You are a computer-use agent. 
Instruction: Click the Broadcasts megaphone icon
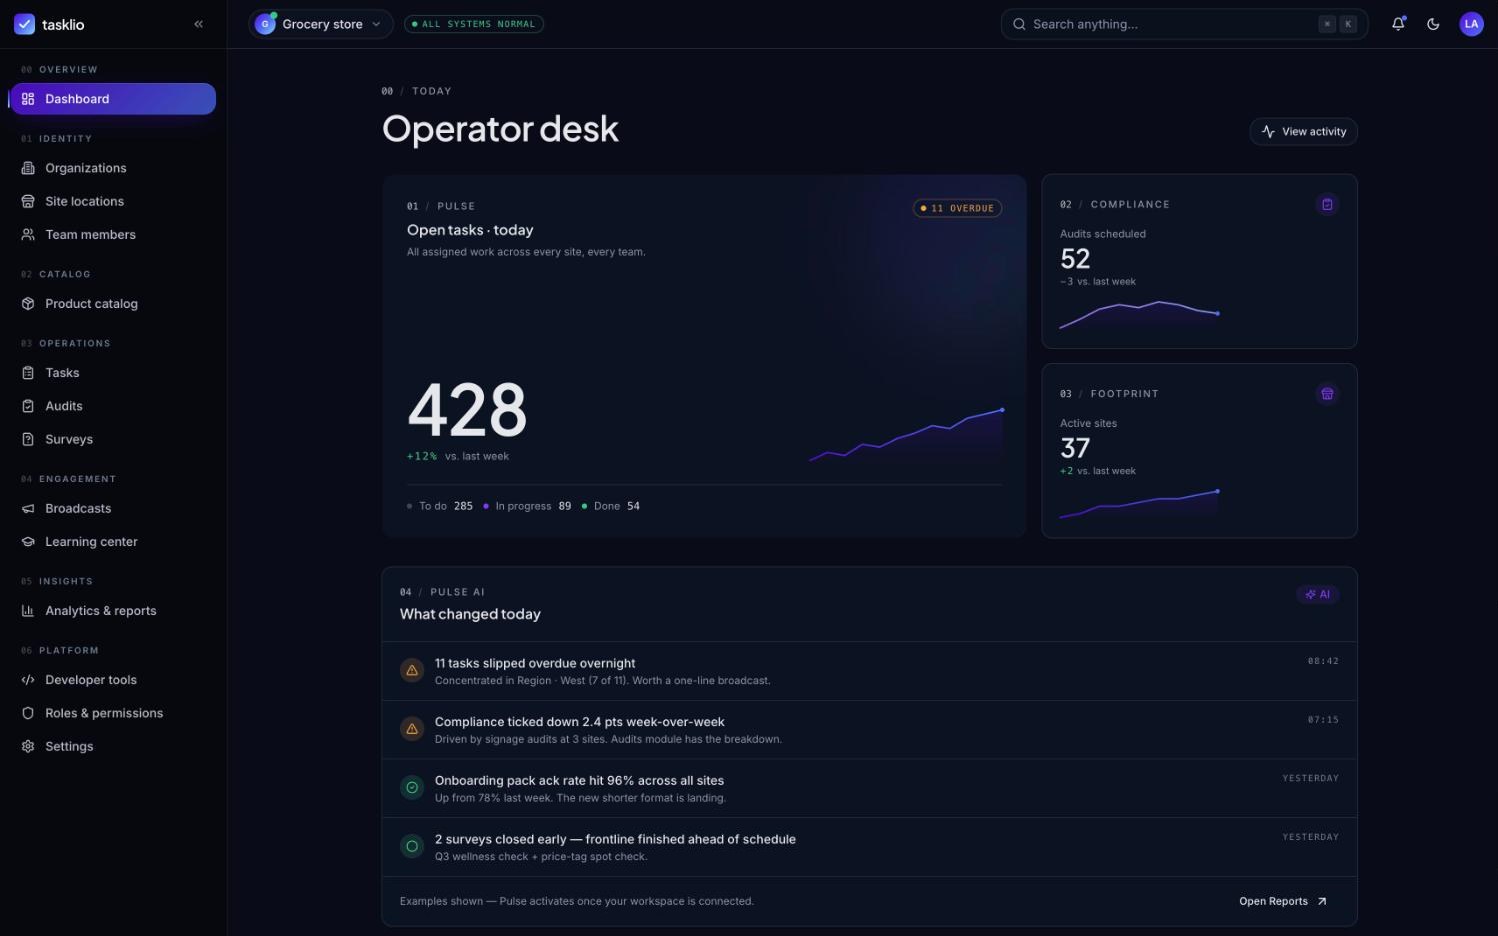pos(28,508)
